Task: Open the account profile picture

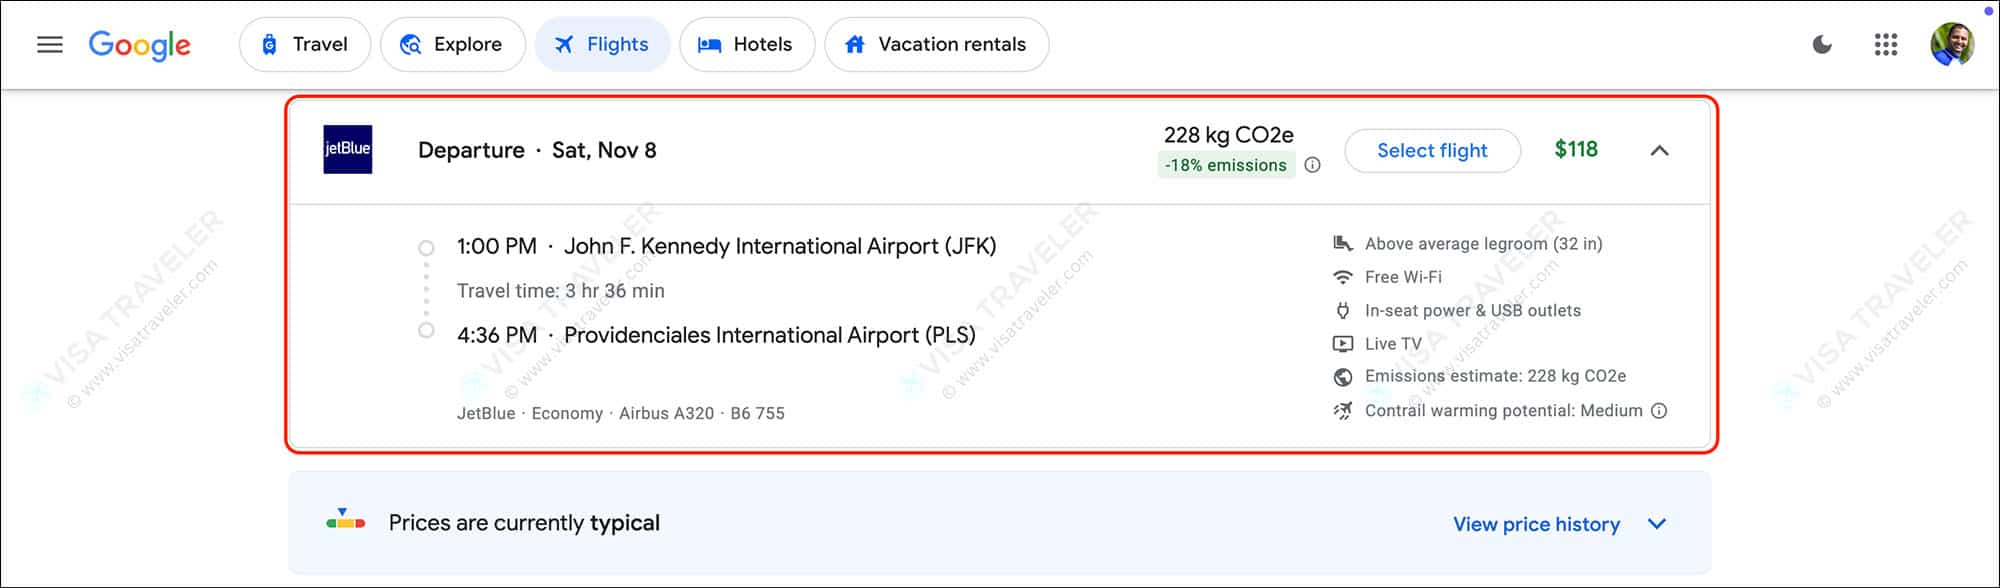Action: pyautogui.click(x=1951, y=45)
